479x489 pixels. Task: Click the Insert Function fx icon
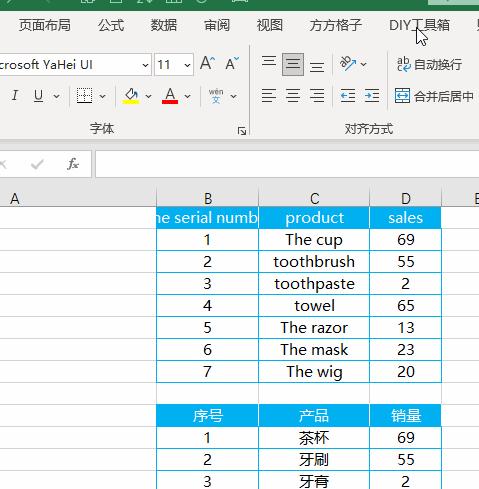(73, 164)
